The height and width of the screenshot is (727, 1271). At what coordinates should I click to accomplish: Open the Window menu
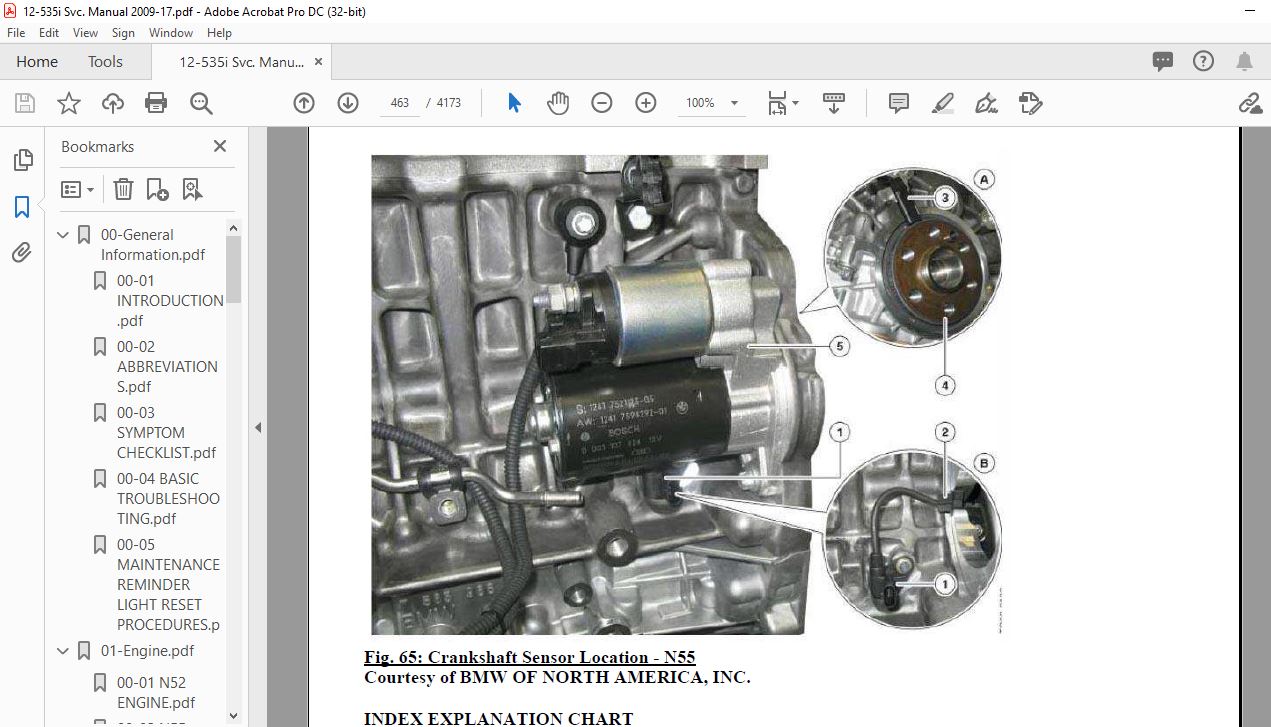(x=171, y=33)
